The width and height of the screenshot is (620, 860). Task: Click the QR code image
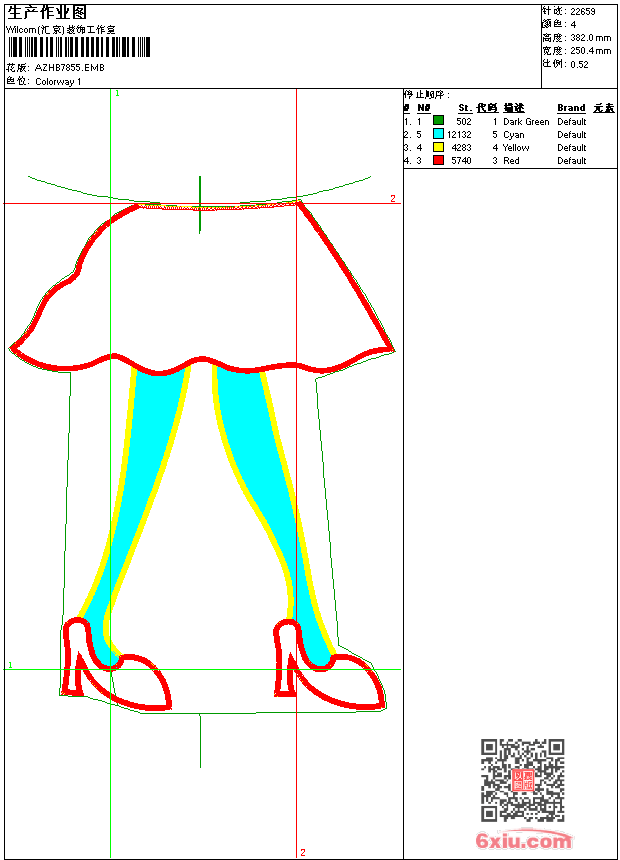click(x=522, y=780)
